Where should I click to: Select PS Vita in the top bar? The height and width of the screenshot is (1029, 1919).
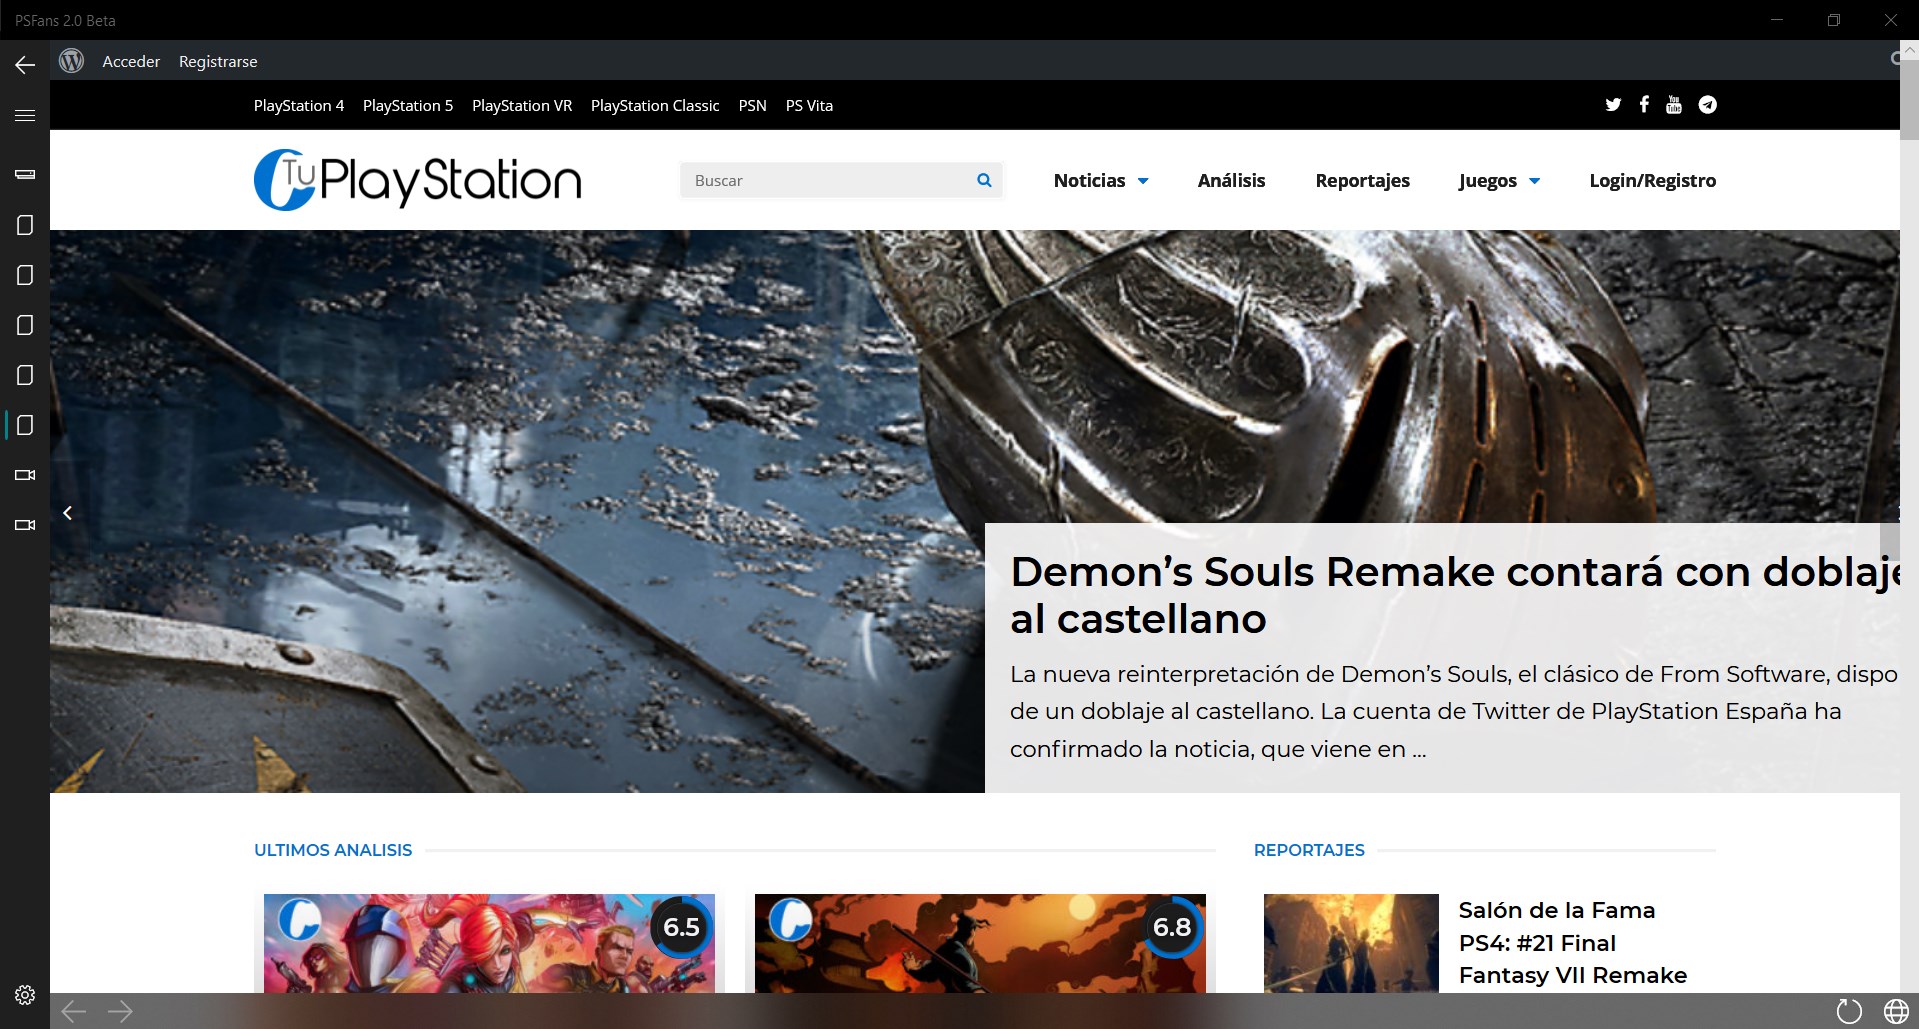click(x=809, y=105)
